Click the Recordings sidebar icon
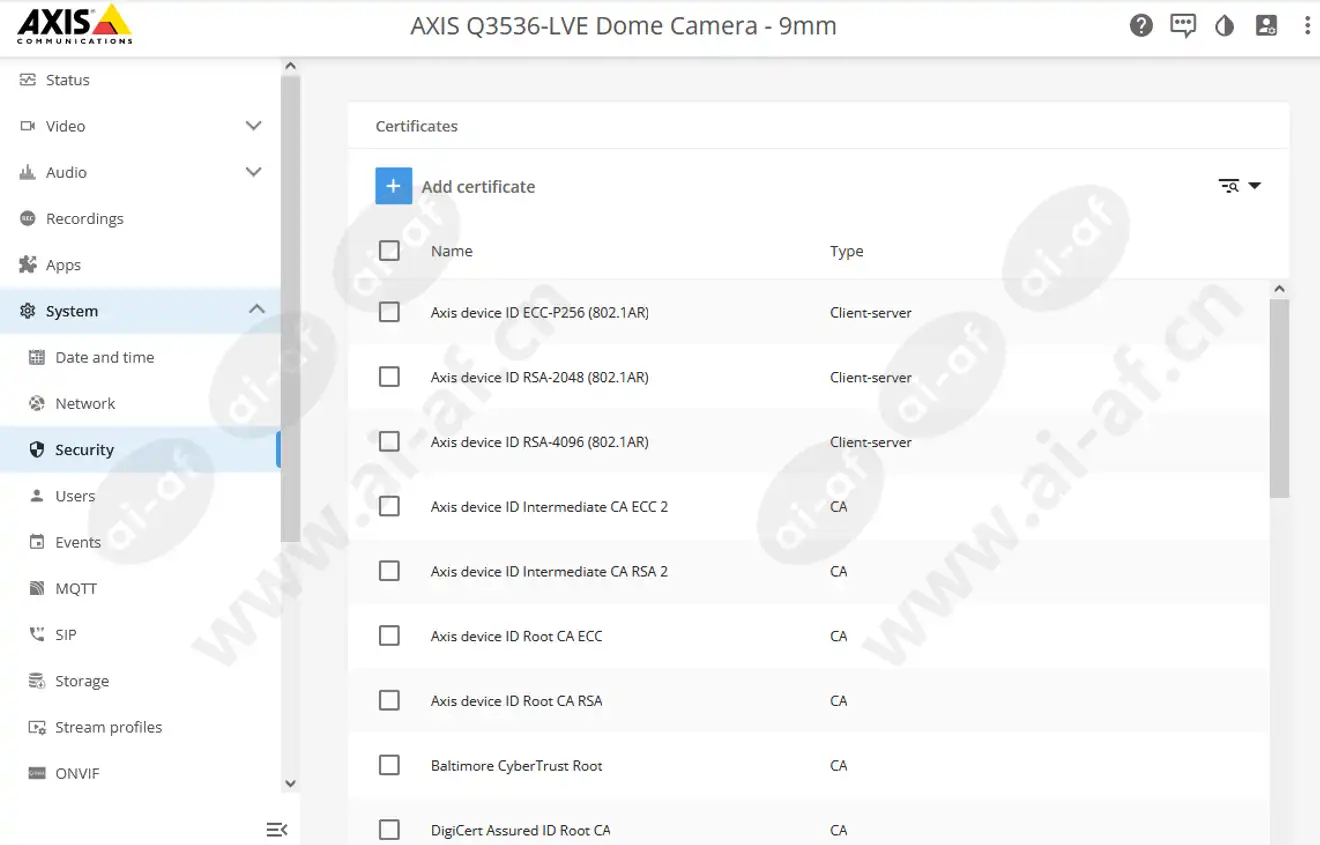The height and width of the screenshot is (845, 1320). [x=28, y=219]
